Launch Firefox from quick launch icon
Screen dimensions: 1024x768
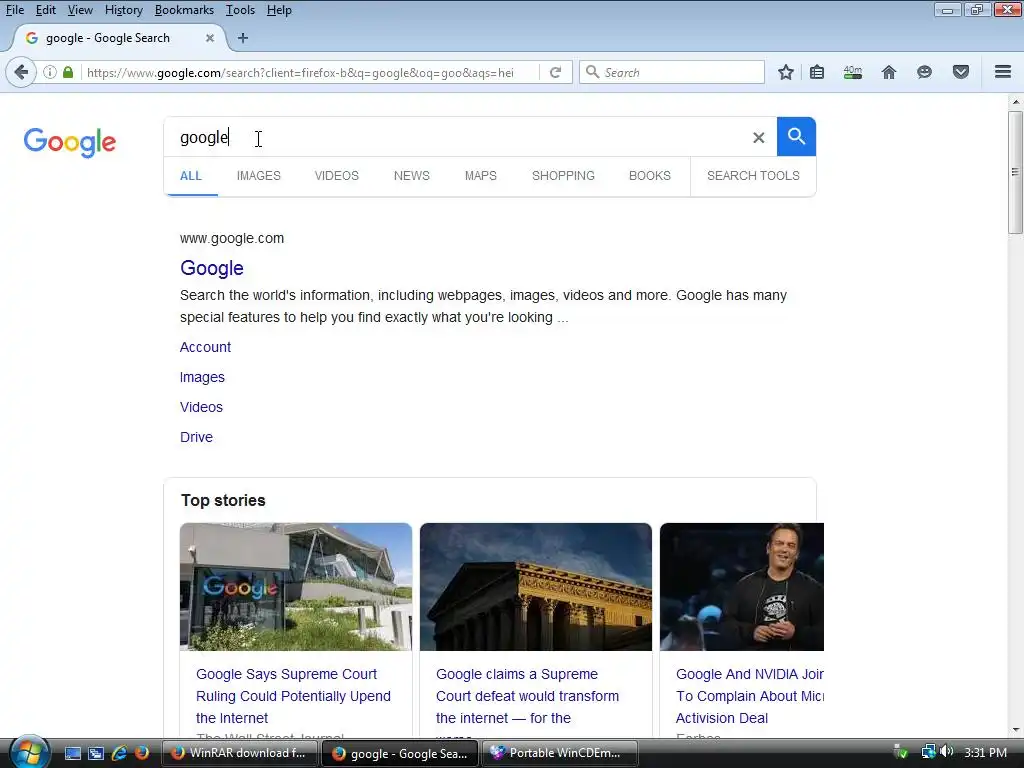coord(142,753)
